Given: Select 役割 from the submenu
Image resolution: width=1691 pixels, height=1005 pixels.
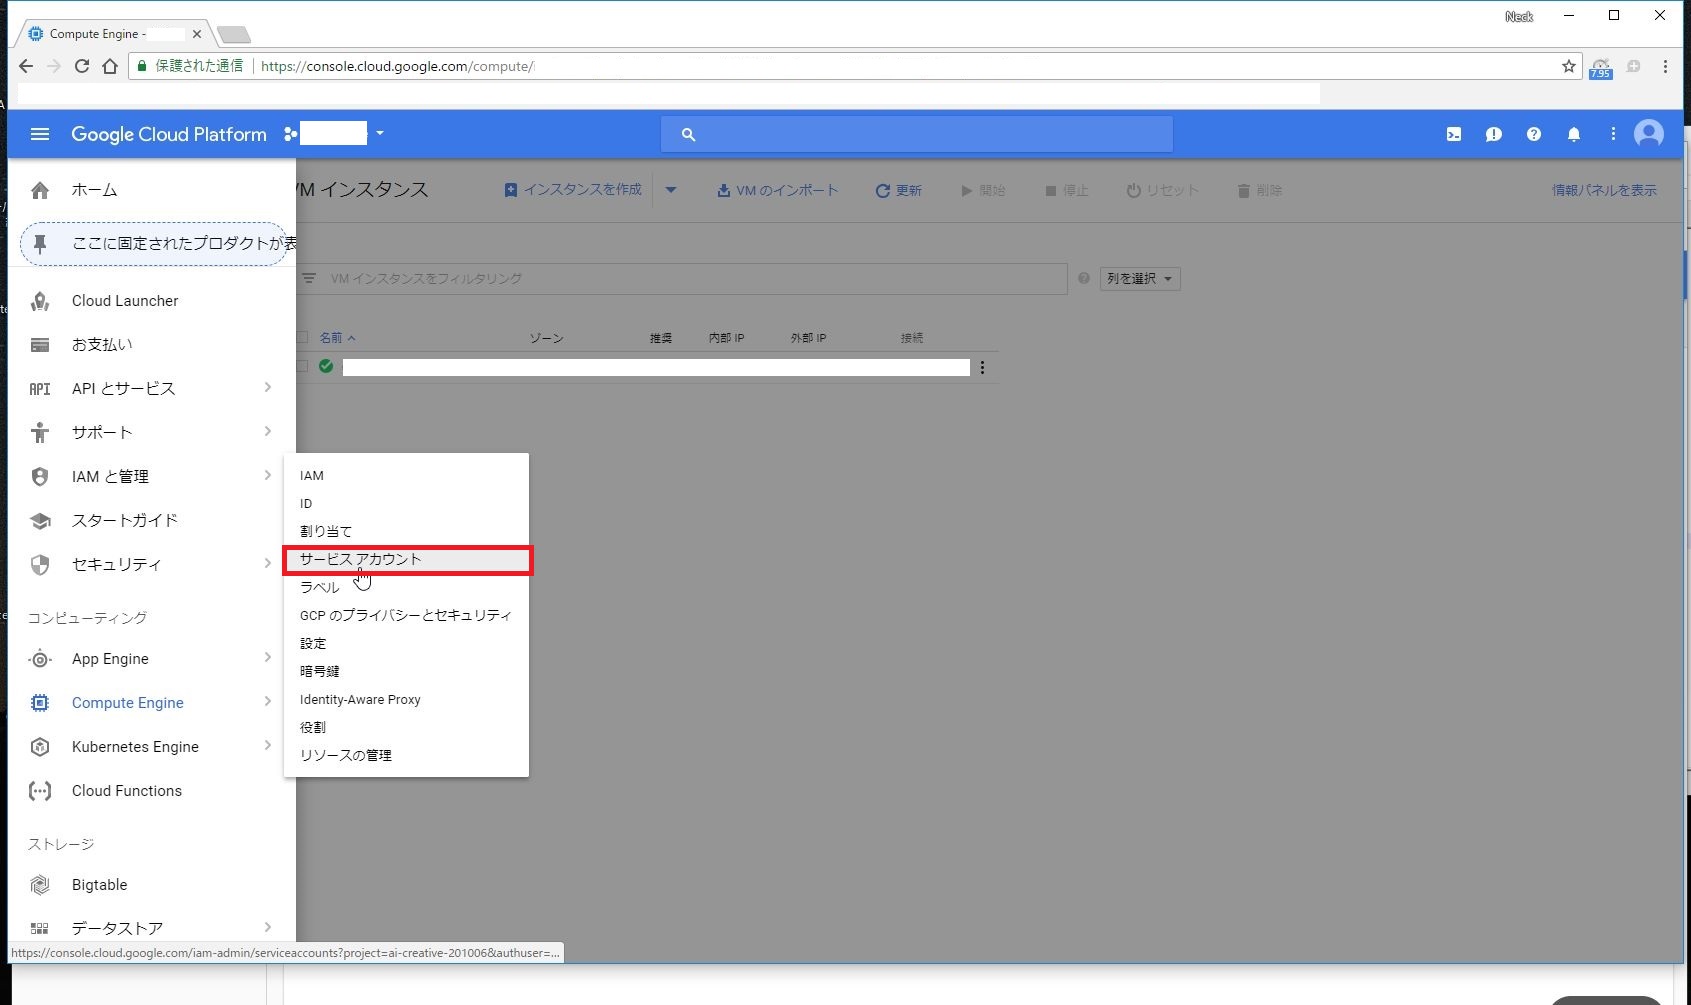Looking at the screenshot, I should tap(406, 728).
